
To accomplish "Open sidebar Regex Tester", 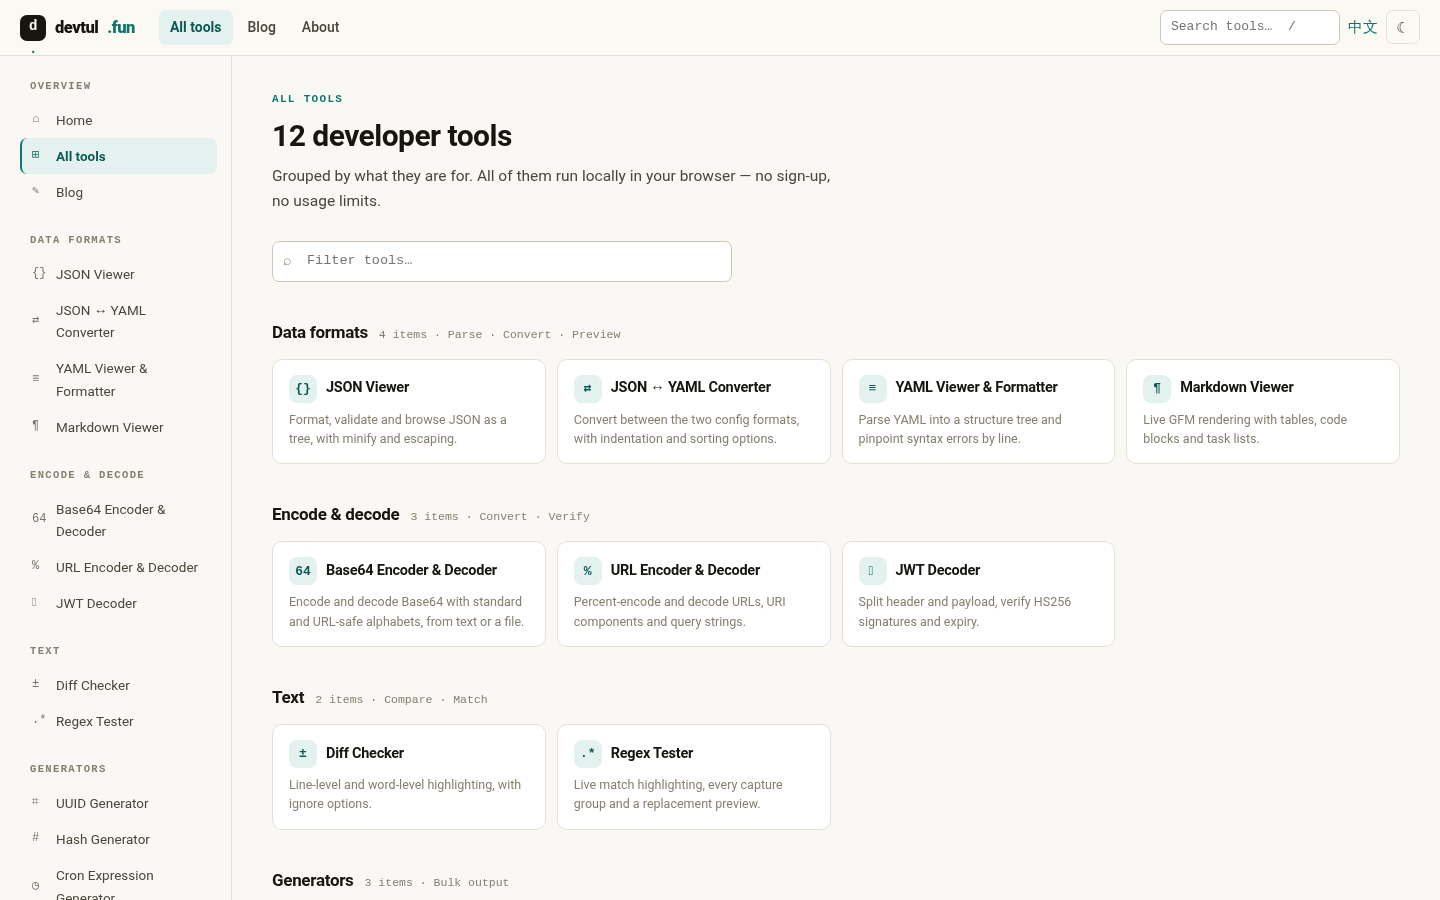I will tap(118, 721).
